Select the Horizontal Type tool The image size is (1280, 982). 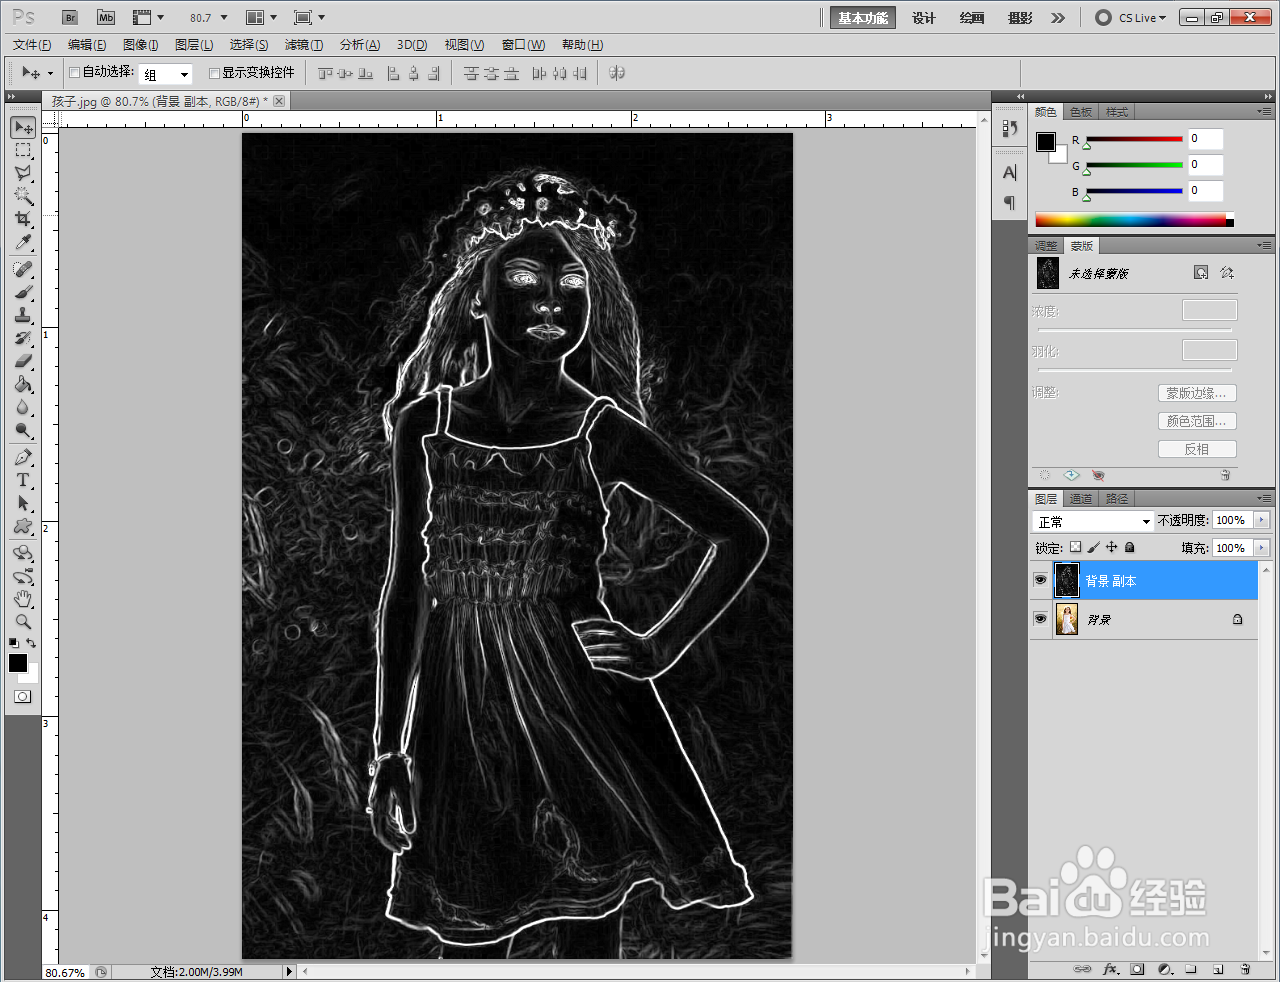point(23,481)
